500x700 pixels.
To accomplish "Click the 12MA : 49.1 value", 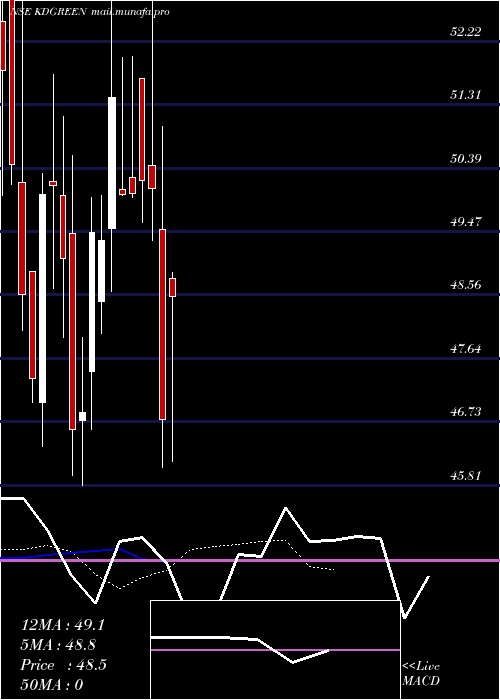I will 63,625.
